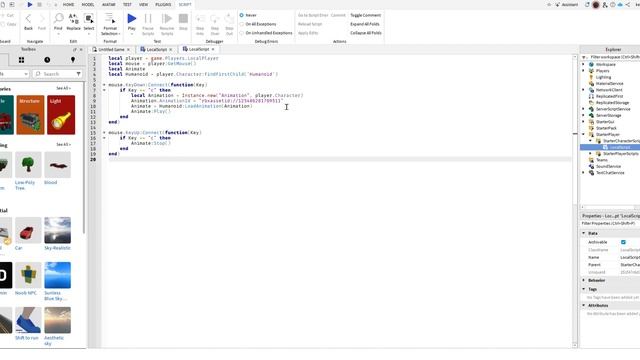Click the Play icon in the Test group

[x=131, y=18]
